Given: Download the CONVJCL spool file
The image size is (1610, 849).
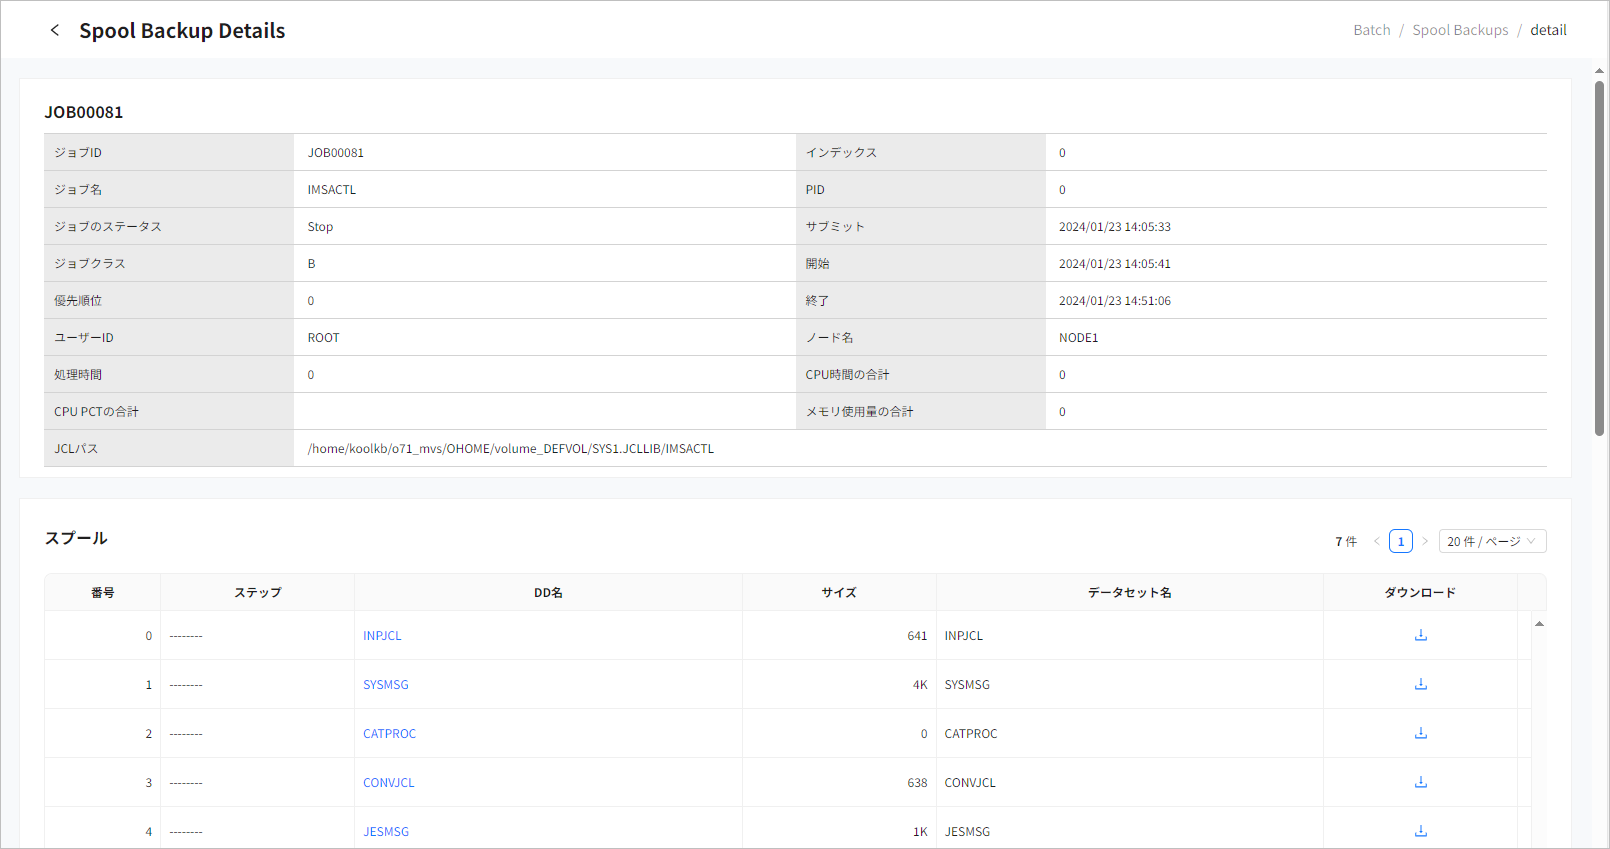Looking at the screenshot, I should [x=1420, y=782].
